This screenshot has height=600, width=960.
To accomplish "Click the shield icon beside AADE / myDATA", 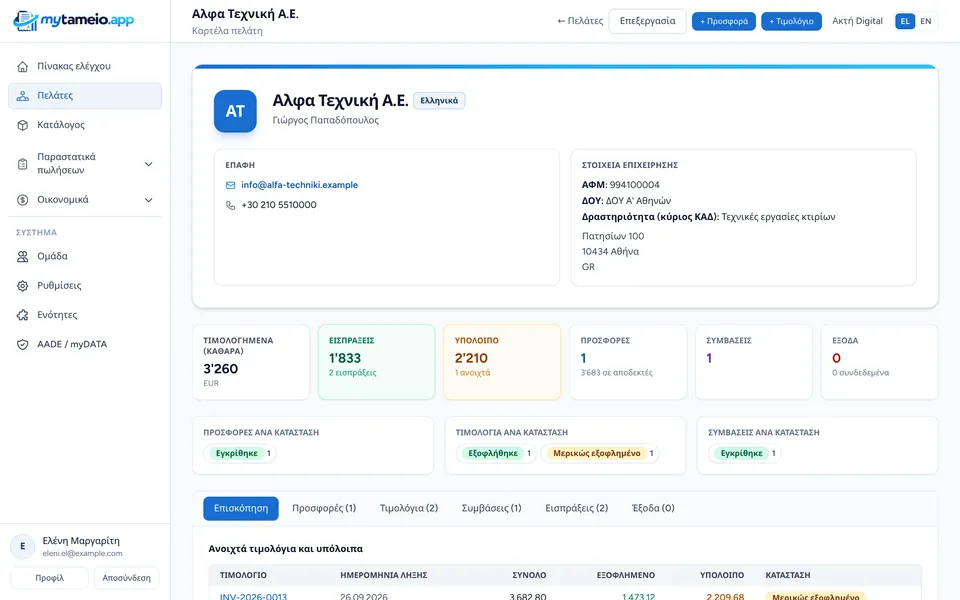I will point(23,345).
